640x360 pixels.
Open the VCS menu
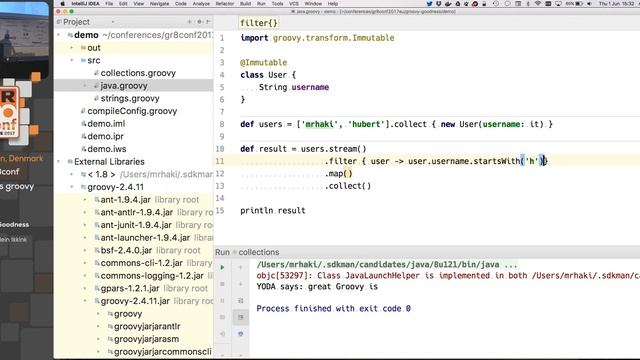293,4
